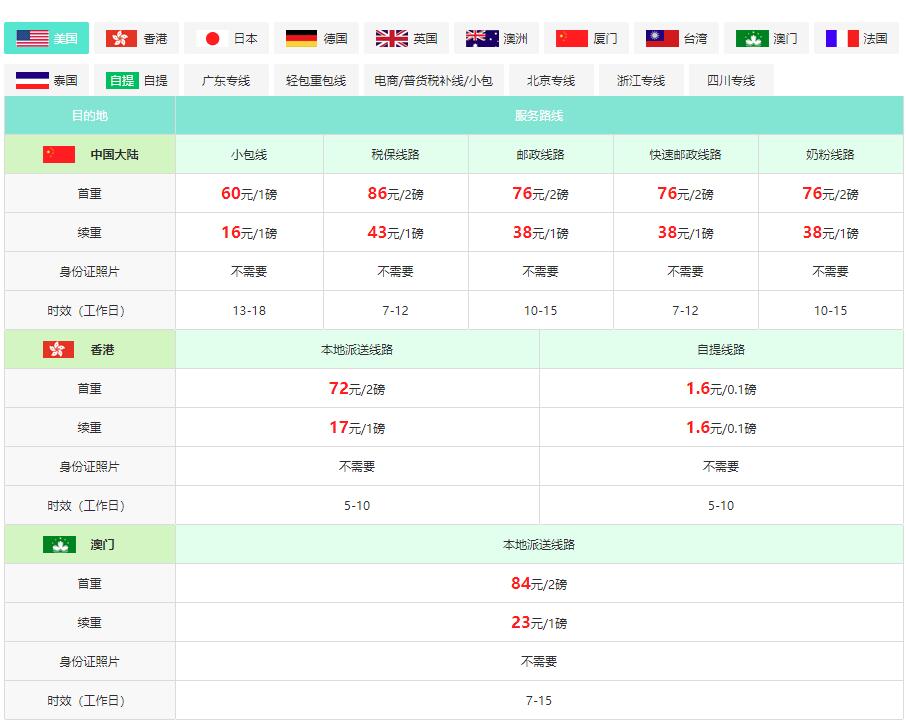Click the Thailand flag icon

pyautogui.click(x=32, y=80)
